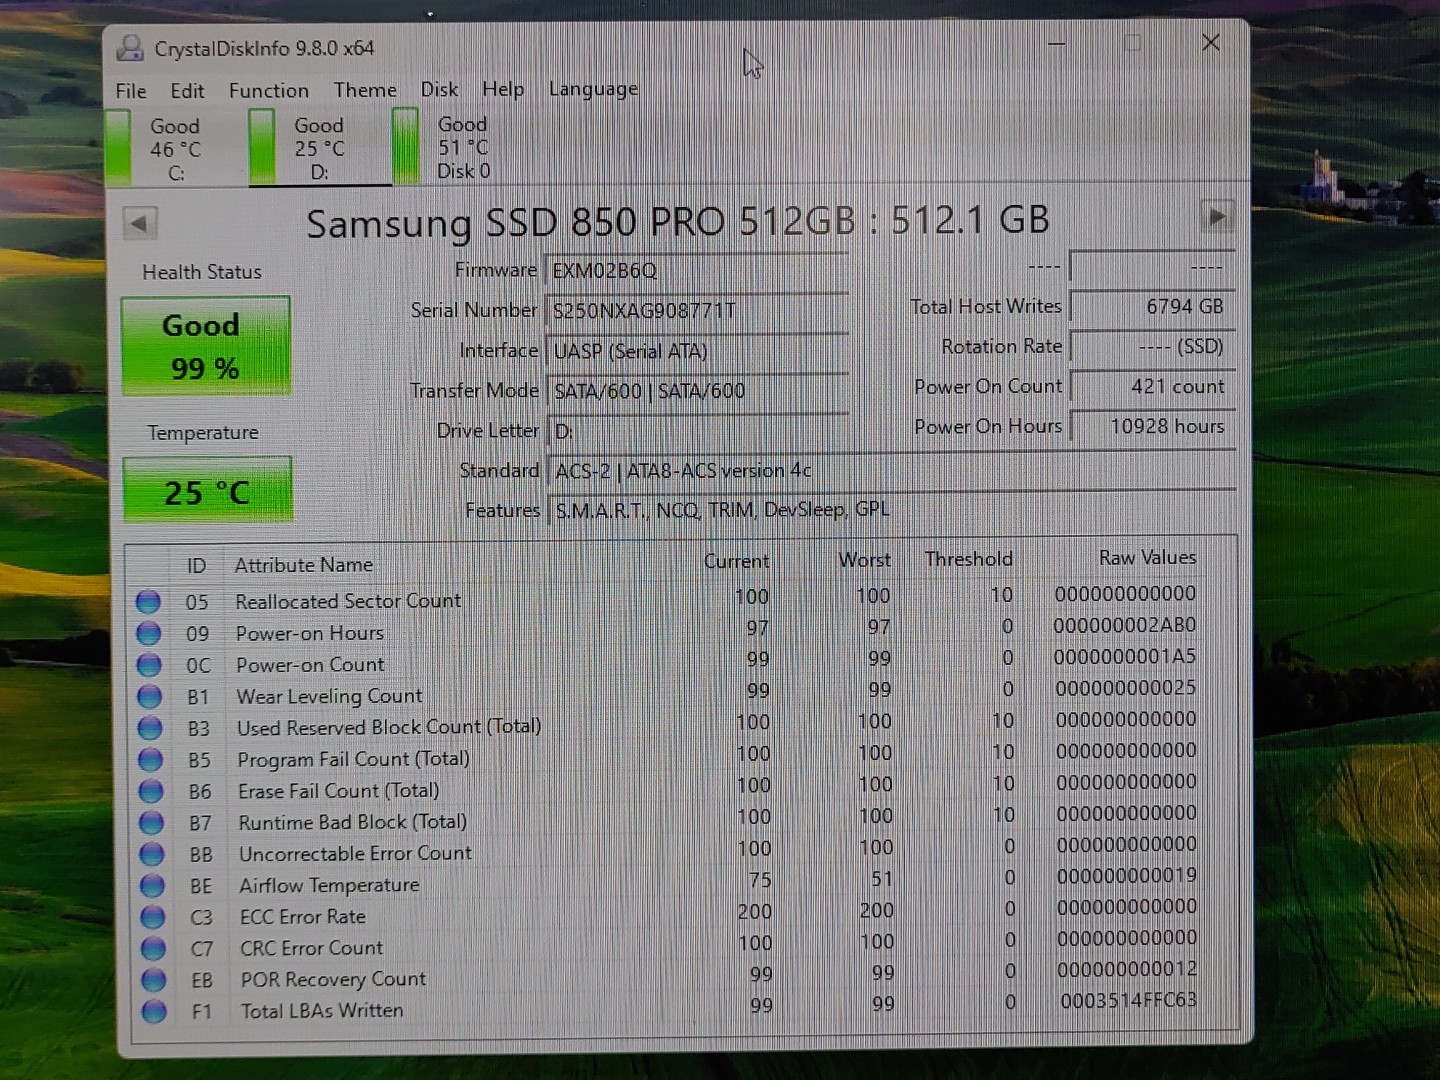Click the Threshold column header
The height and width of the screenshot is (1080, 1440).
point(968,559)
